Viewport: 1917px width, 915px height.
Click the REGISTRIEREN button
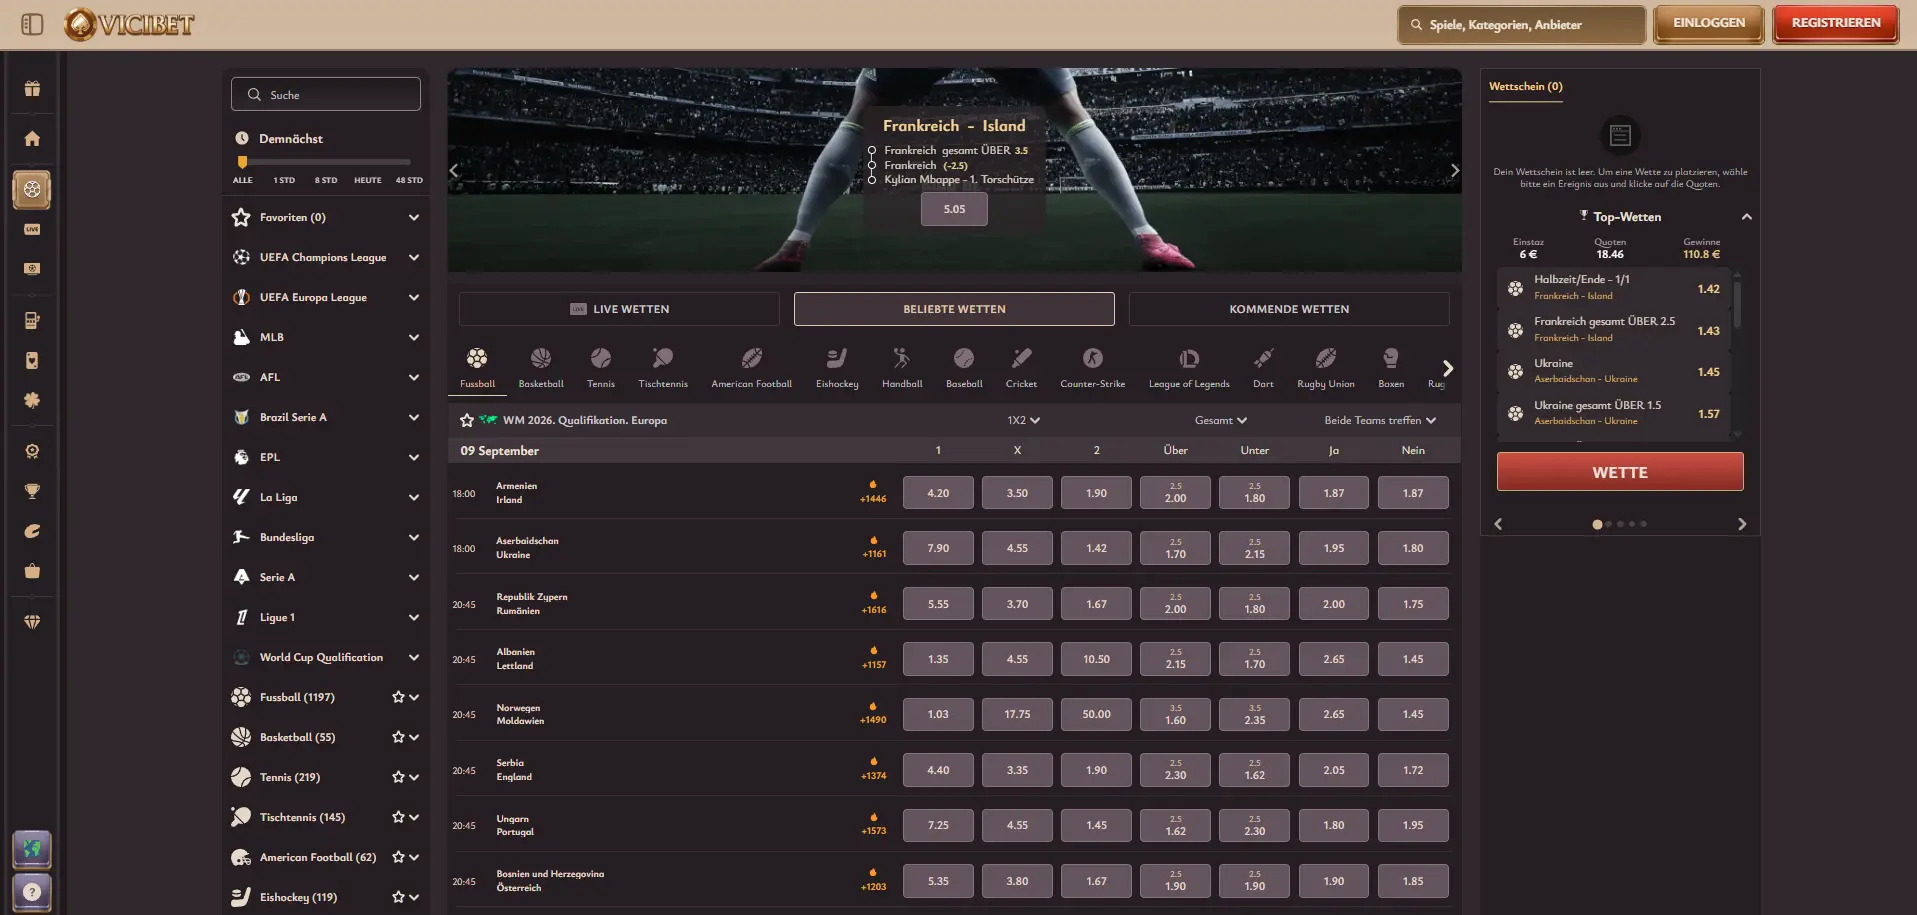[1835, 23]
